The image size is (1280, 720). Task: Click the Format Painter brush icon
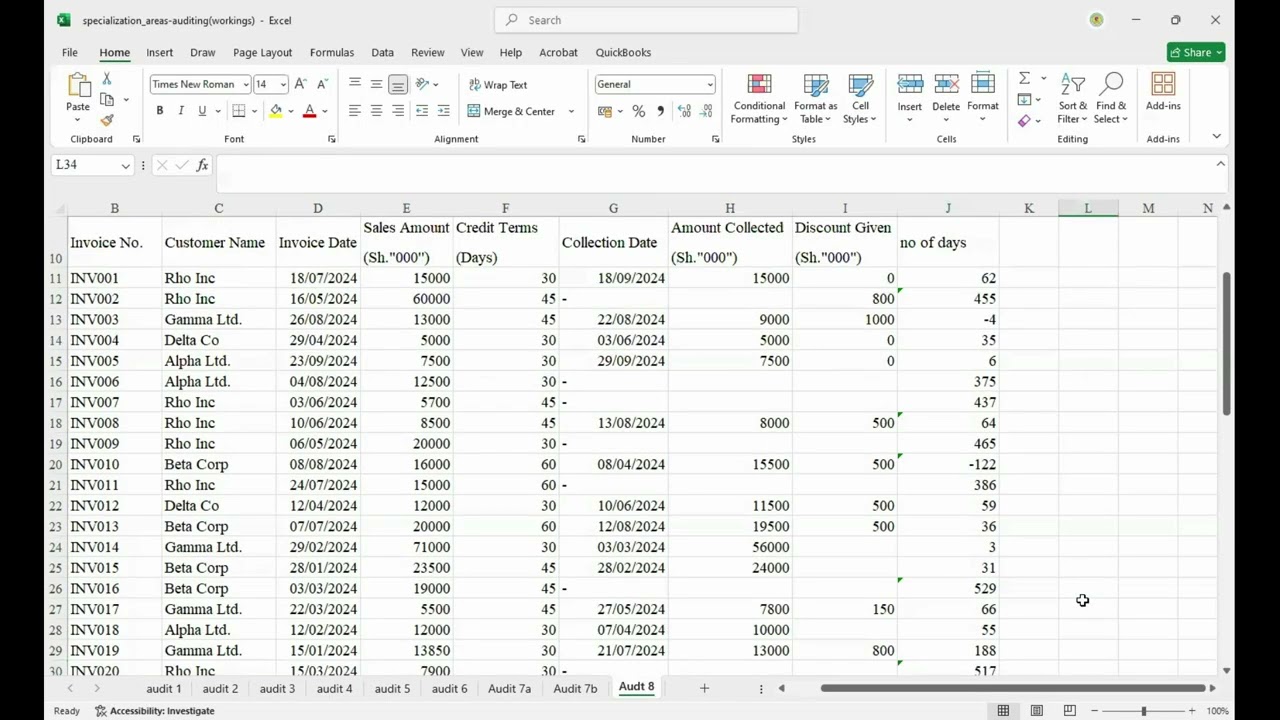(107, 120)
